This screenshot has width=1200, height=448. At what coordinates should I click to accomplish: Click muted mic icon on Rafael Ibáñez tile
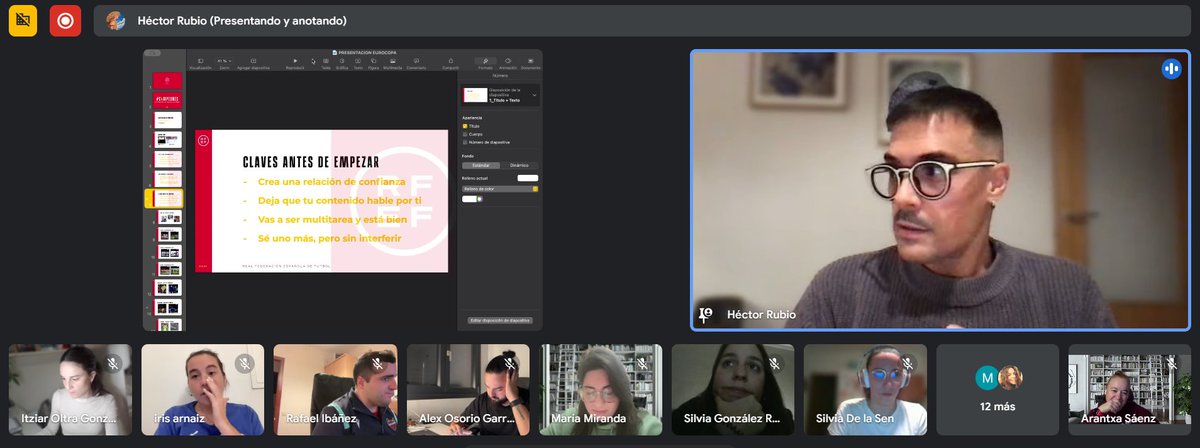[378, 364]
